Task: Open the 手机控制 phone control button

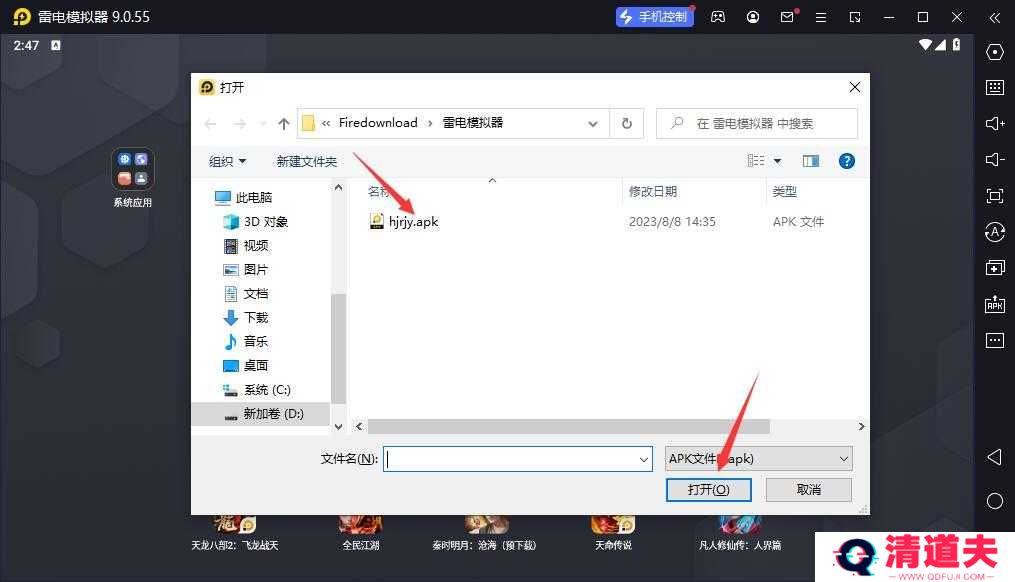Action: [x=654, y=17]
